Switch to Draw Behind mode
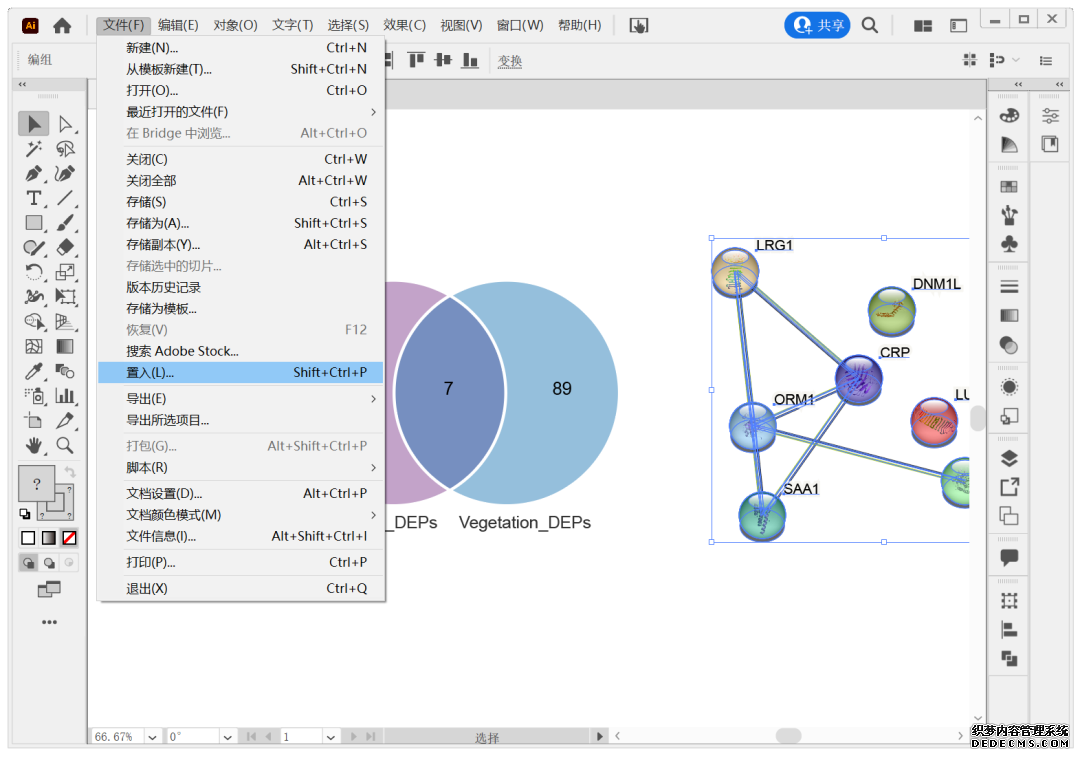This screenshot has height=758, width=1080. [49, 563]
